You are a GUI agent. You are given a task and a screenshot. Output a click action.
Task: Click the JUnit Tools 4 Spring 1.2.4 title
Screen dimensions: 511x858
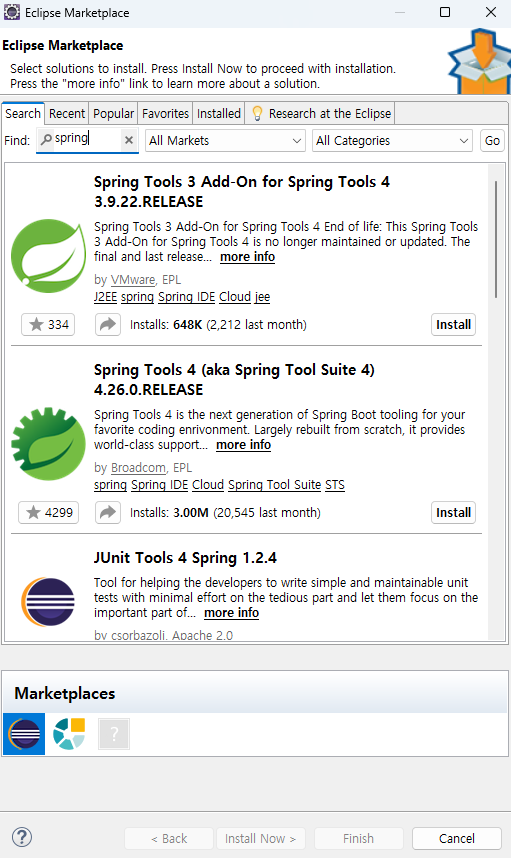(185, 558)
